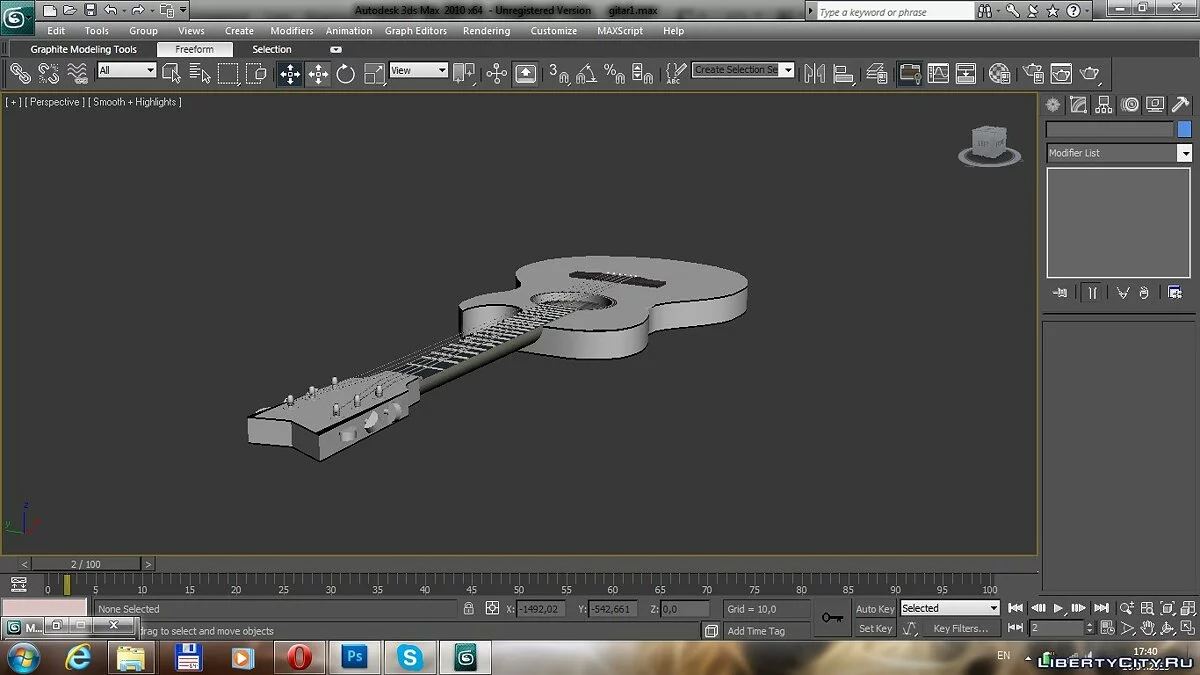Toggle the selection lock padlock
The height and width of the screenshot is (675, 1200).
tap(468, 608)
